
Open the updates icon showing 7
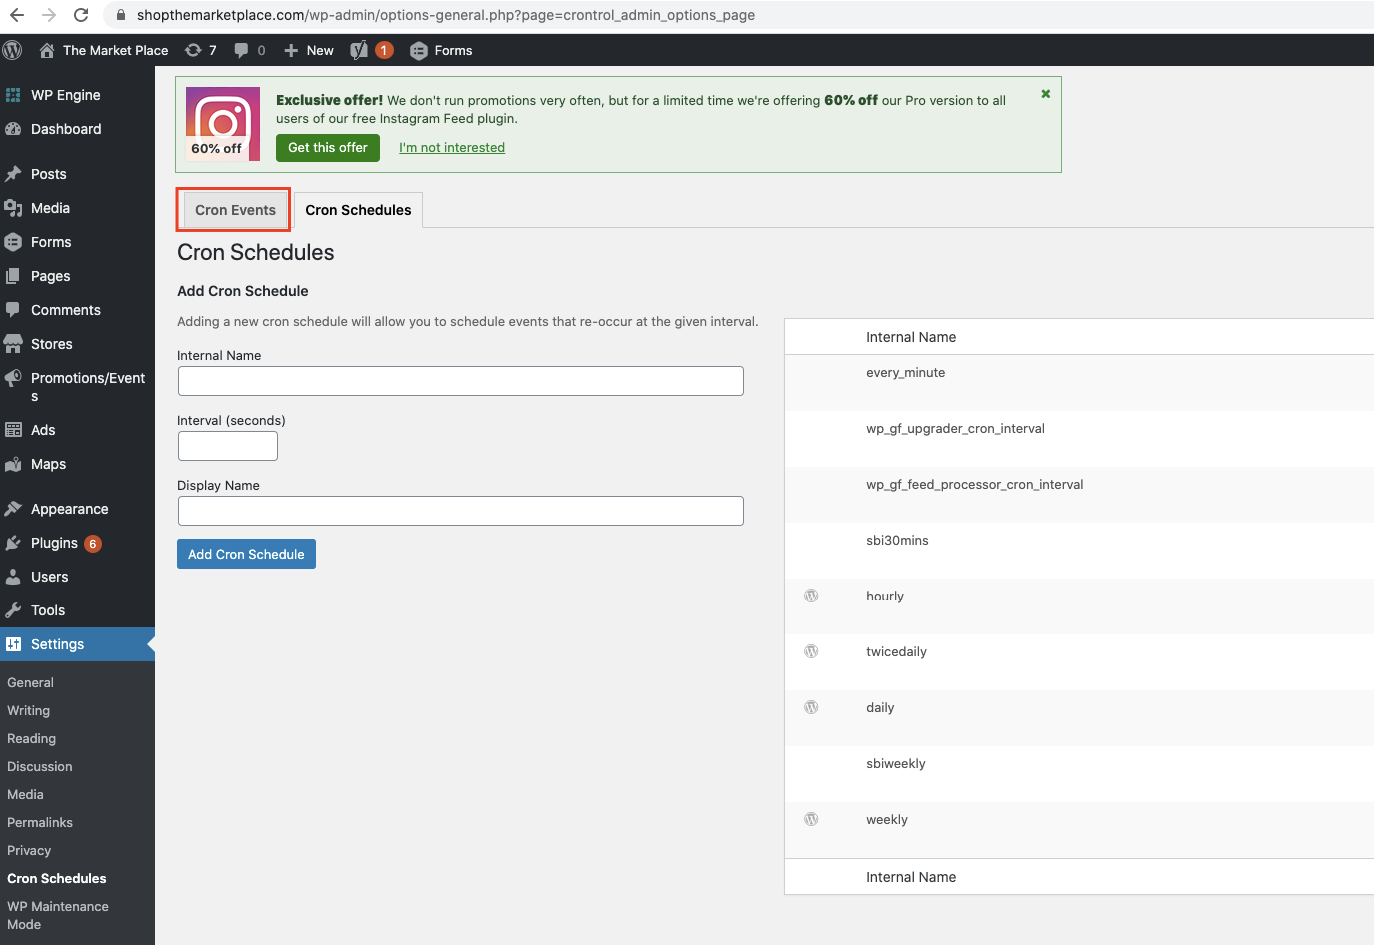point(200,50)
